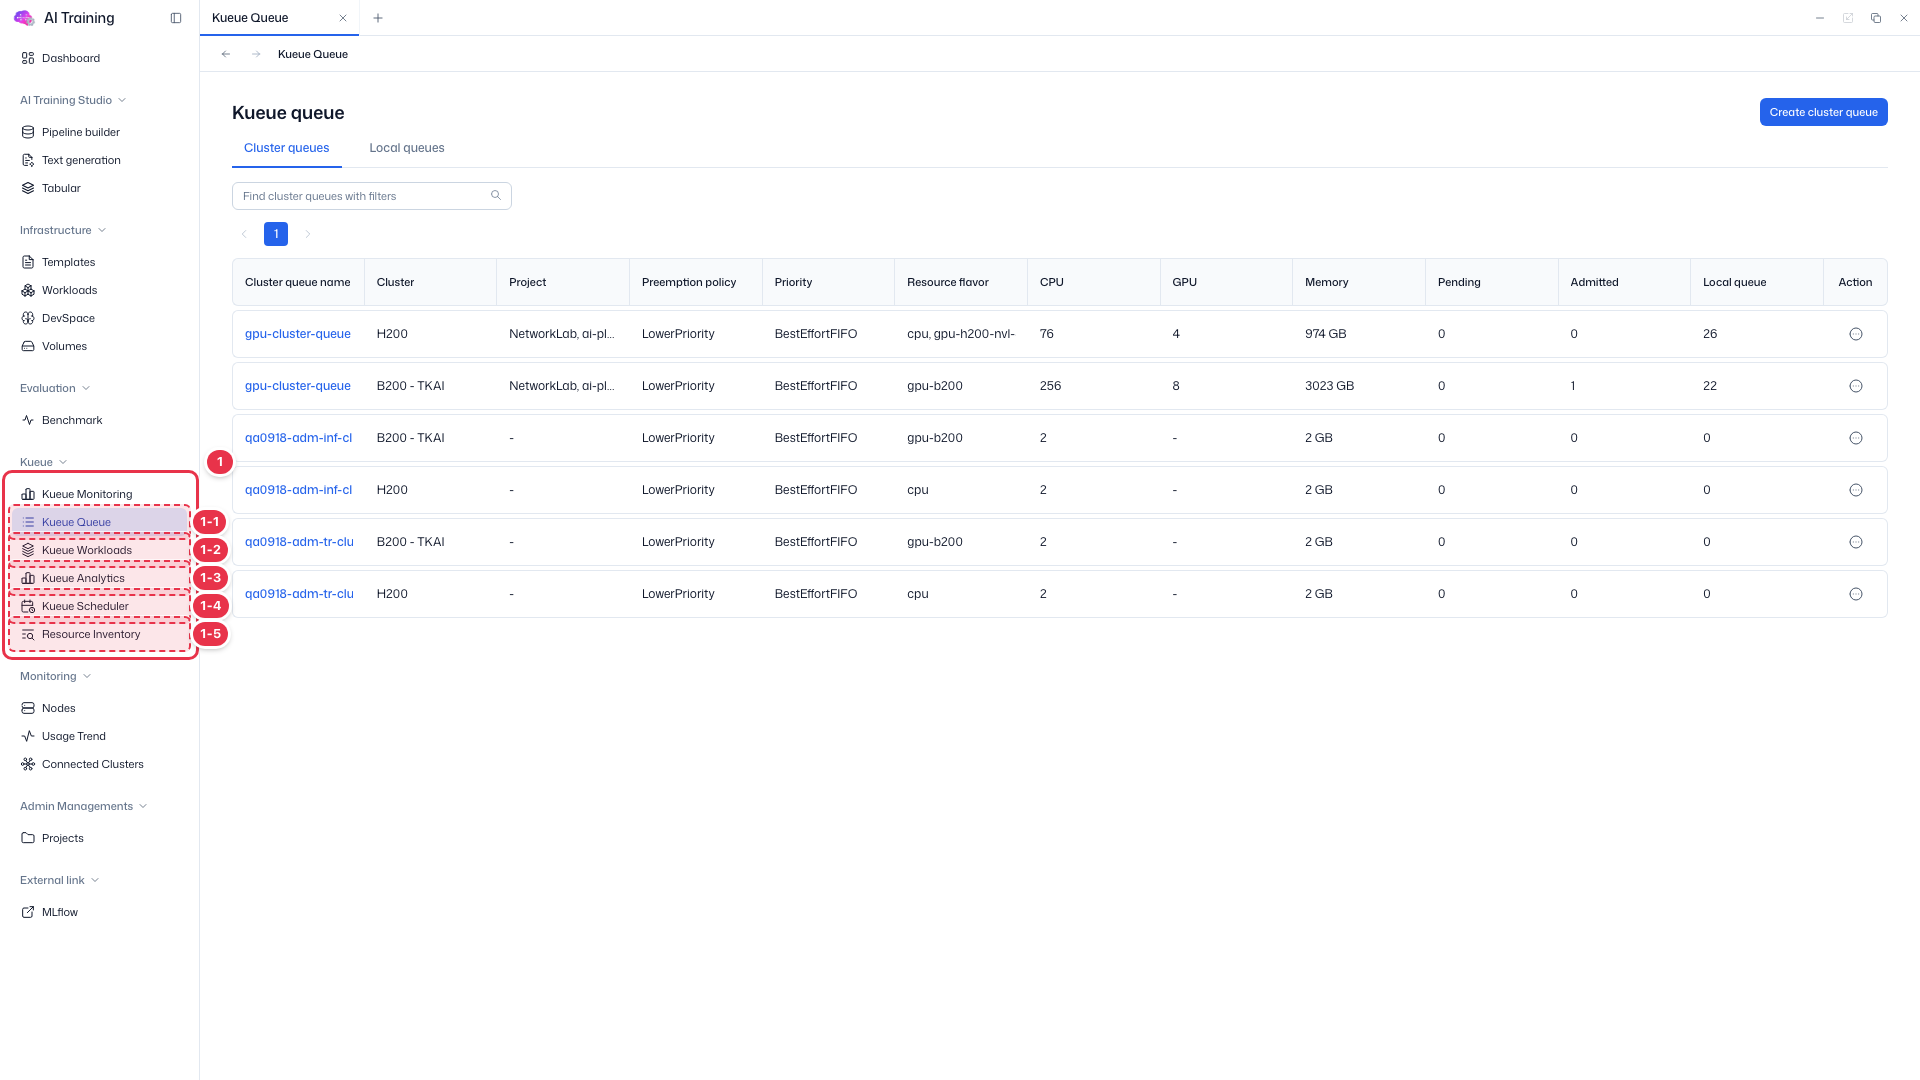Open Nodes via its server icon
The image size is (1920, 1080).
(x=28, y=708)
